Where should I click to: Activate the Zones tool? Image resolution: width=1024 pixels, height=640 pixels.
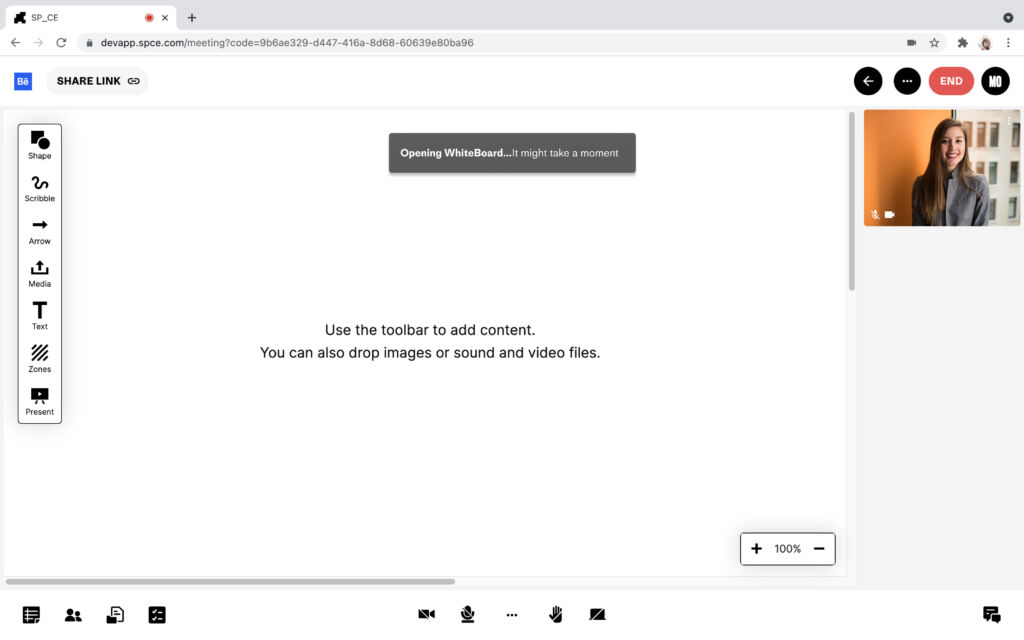[x=40, y=357]
